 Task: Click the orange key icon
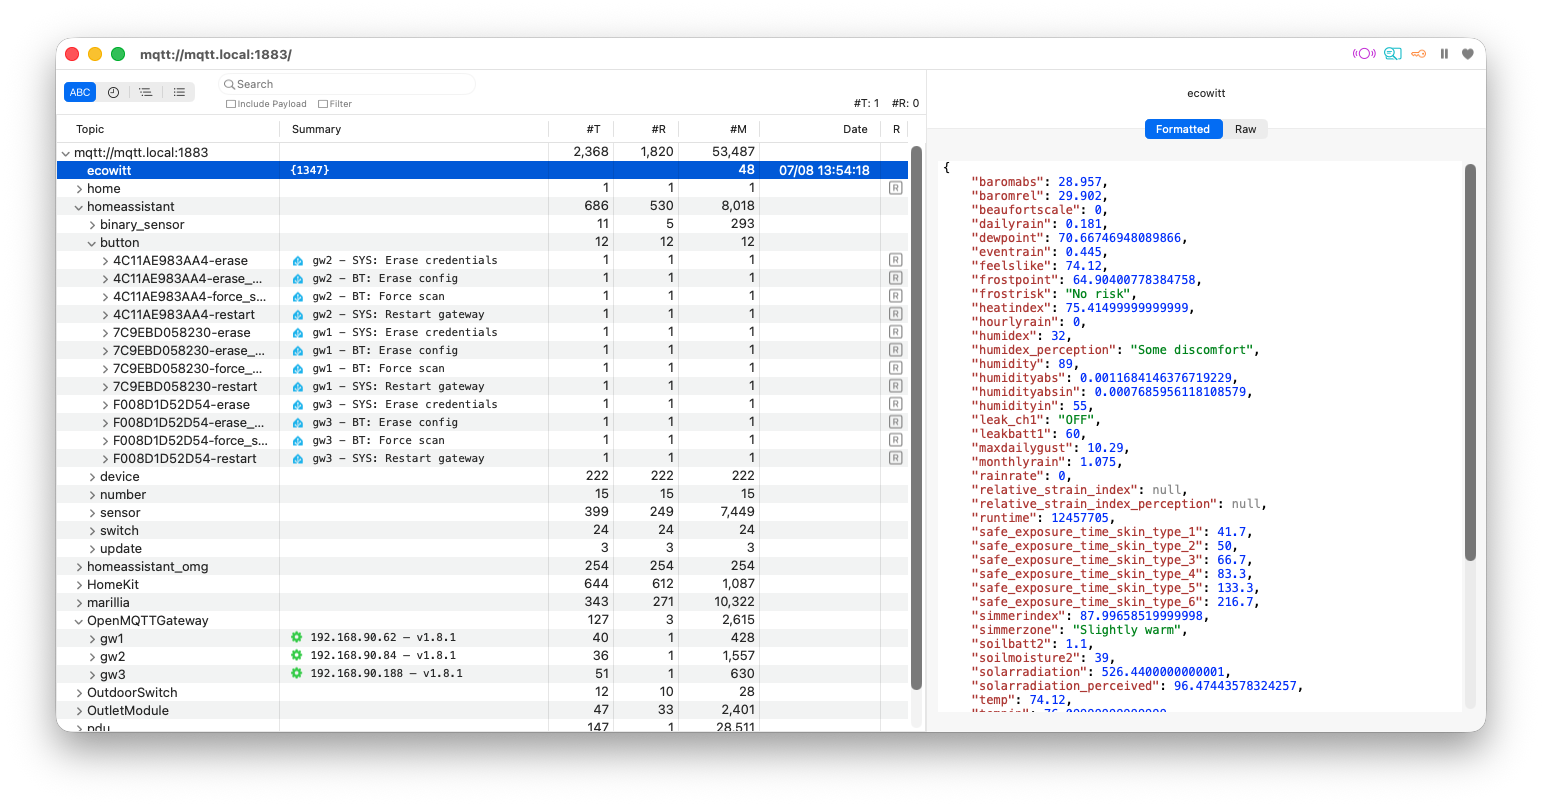[x=1419, y=54]
